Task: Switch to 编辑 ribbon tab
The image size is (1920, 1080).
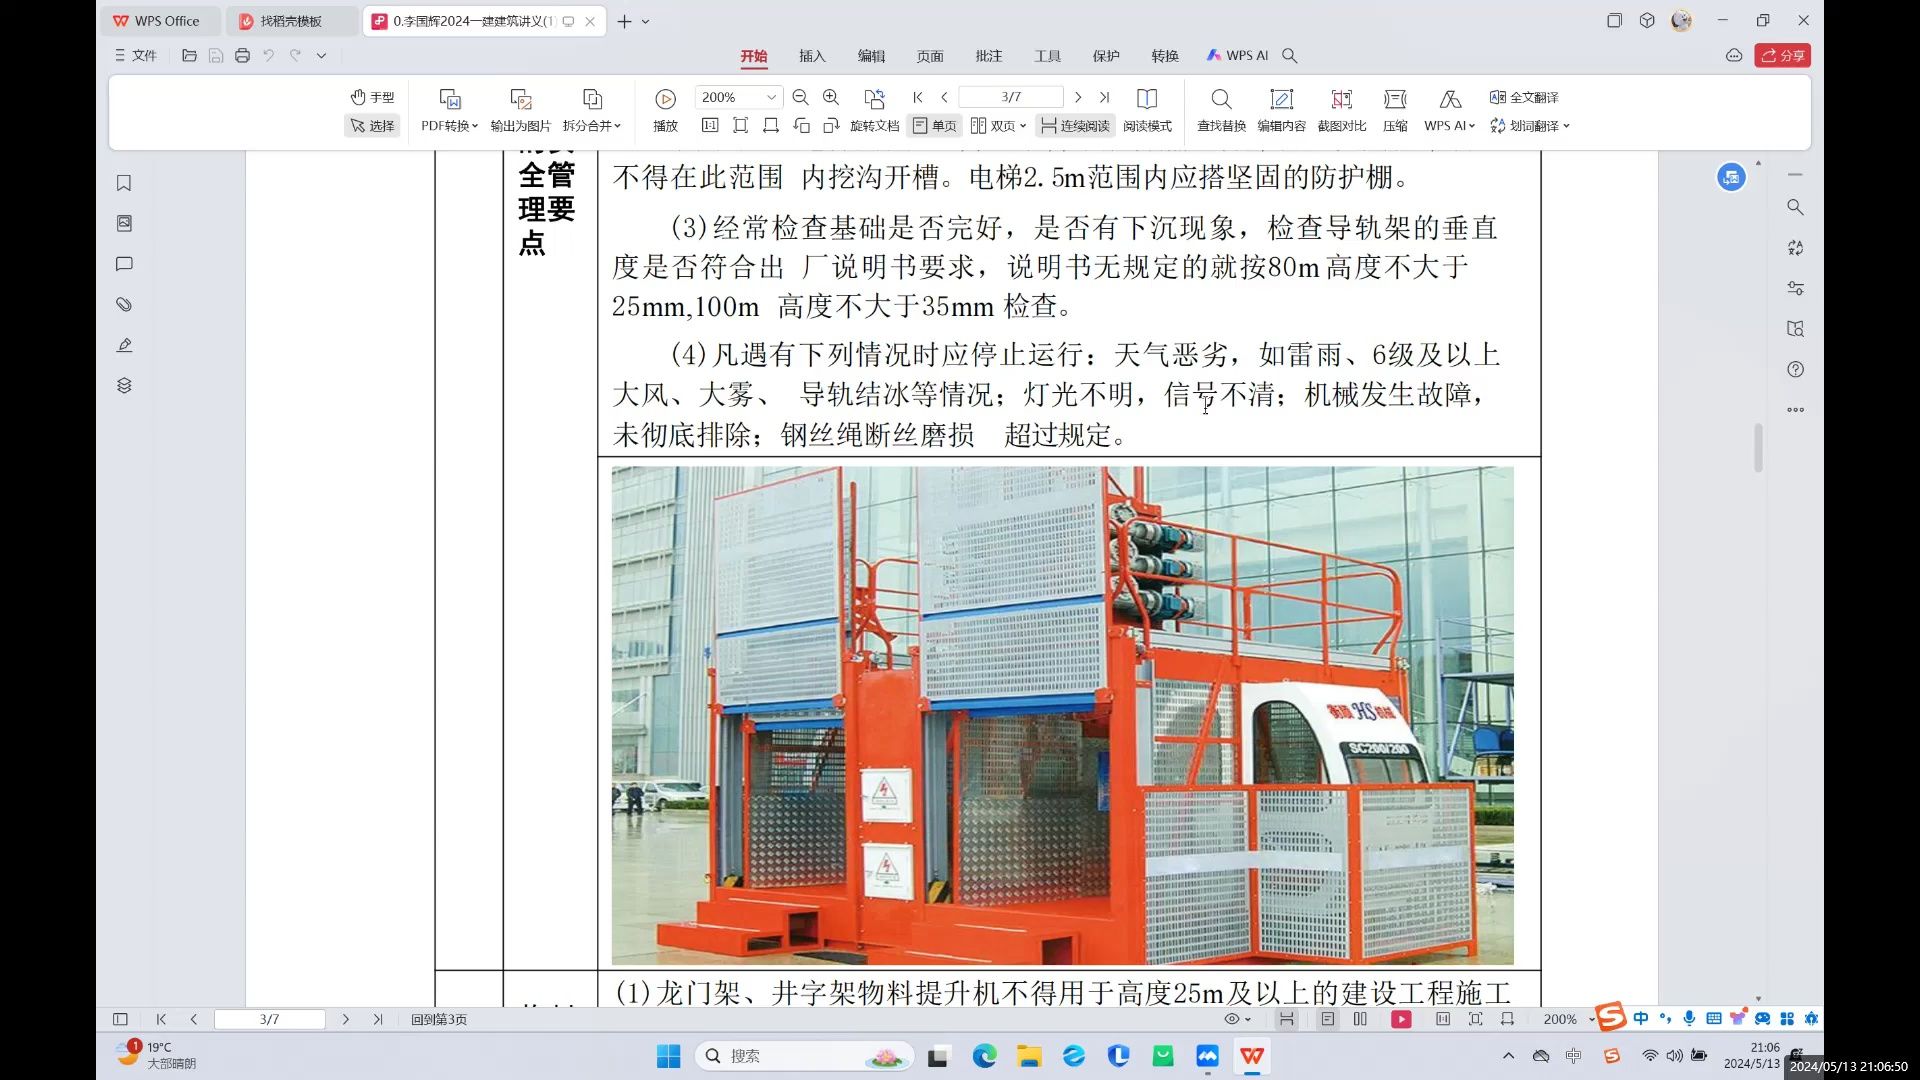Action: pyautogui.click(x=871, y=56)
